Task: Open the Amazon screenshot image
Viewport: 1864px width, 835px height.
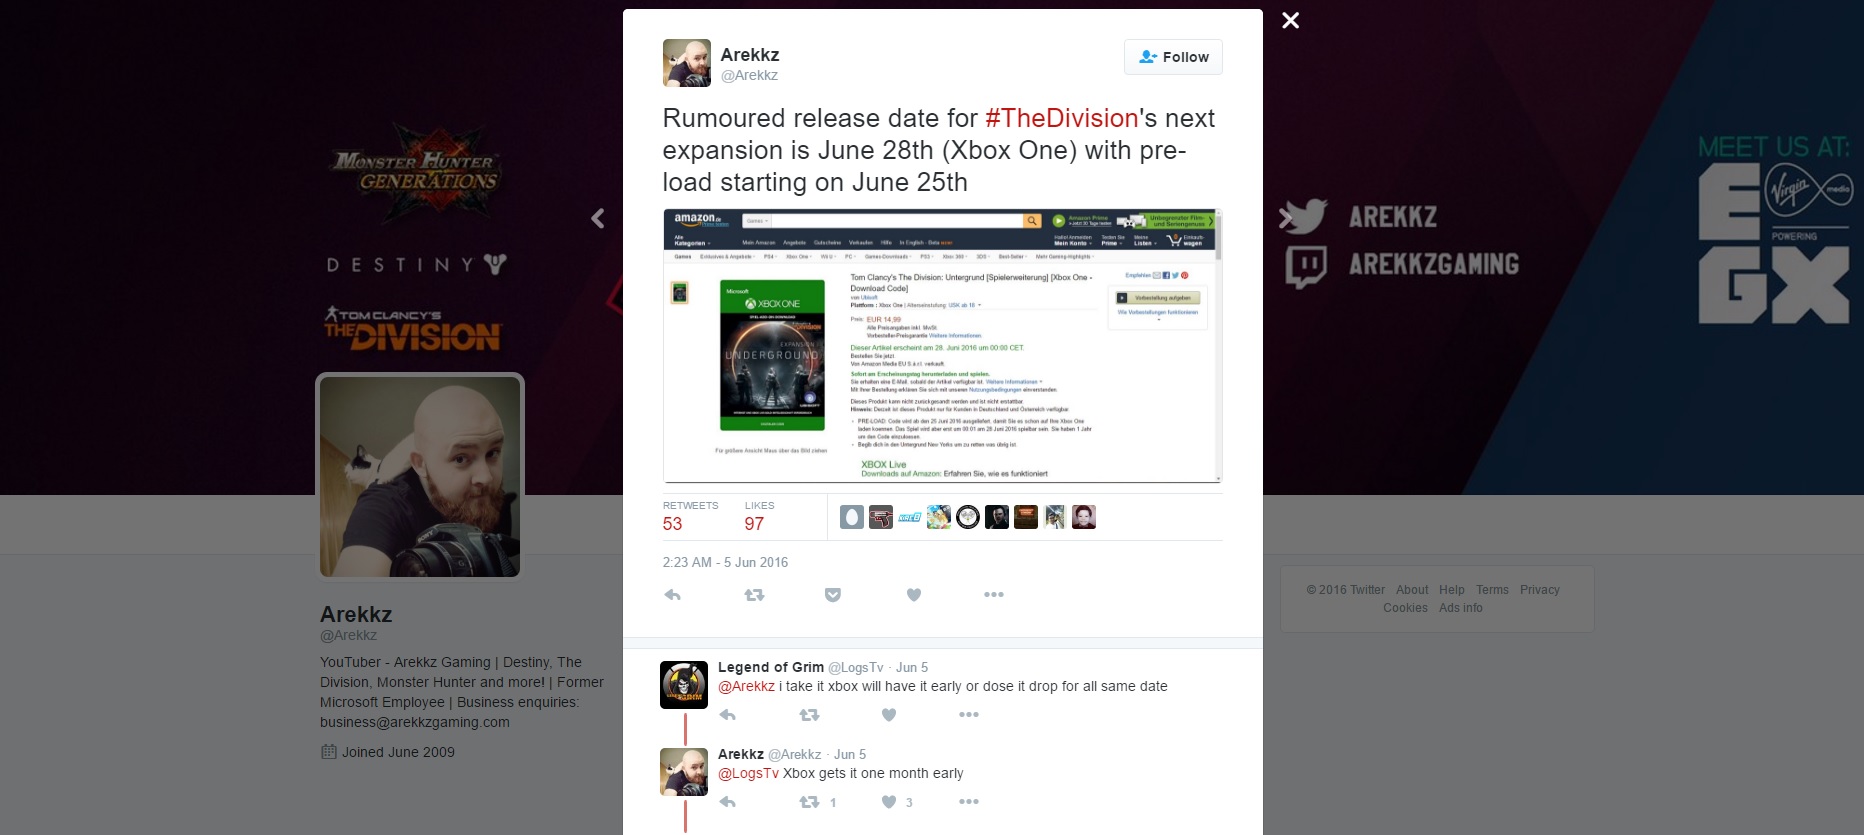Action: click(942, 346)
